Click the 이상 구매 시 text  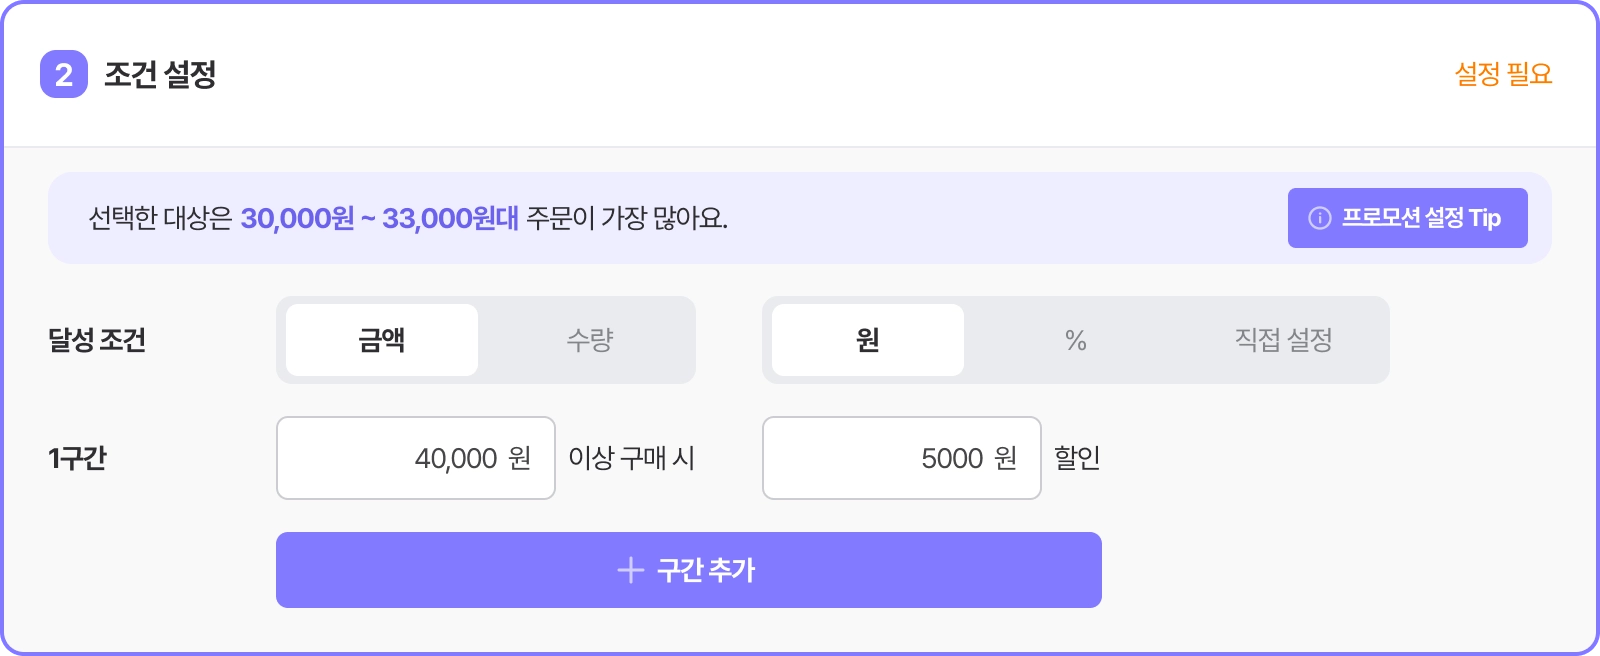(x=631, y=458)
